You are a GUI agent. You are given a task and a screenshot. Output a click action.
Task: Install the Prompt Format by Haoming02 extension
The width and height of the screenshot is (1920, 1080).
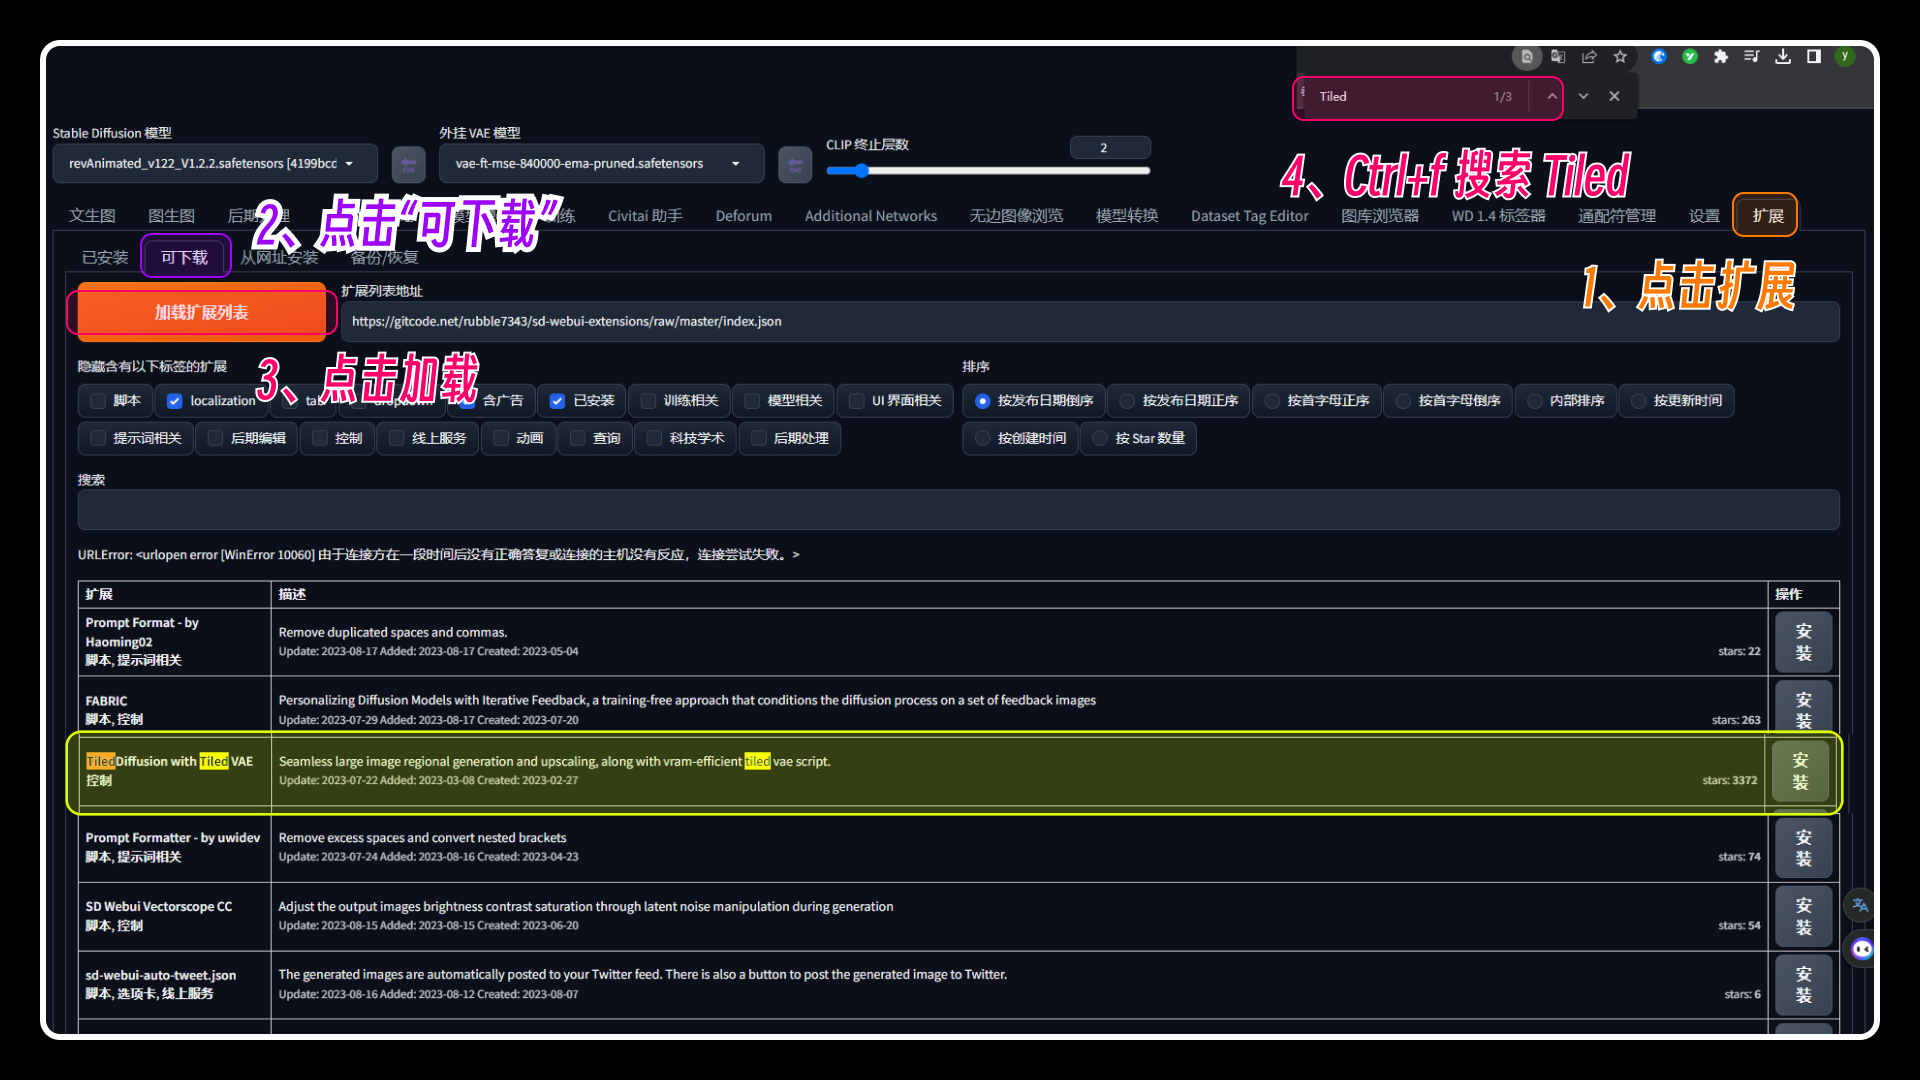[x=1803, y=642]
